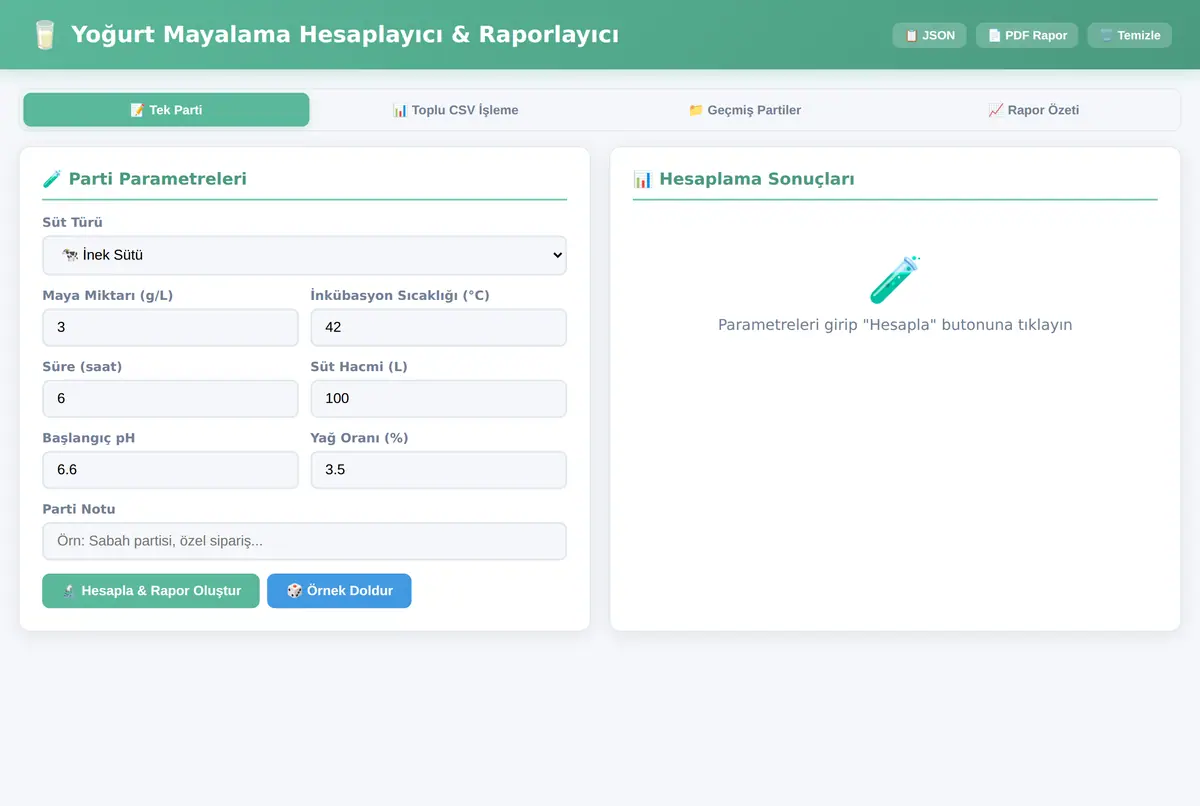Click the Parti Parametreleri heading

[x=144, y=179]
